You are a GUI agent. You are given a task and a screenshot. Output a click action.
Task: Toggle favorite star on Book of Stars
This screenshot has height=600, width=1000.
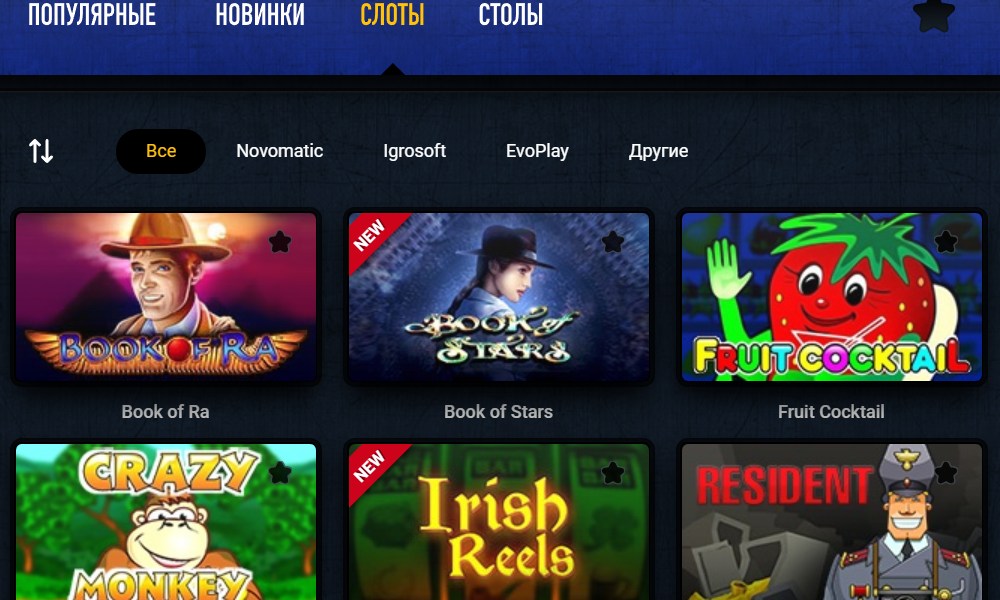pos(613,242)
